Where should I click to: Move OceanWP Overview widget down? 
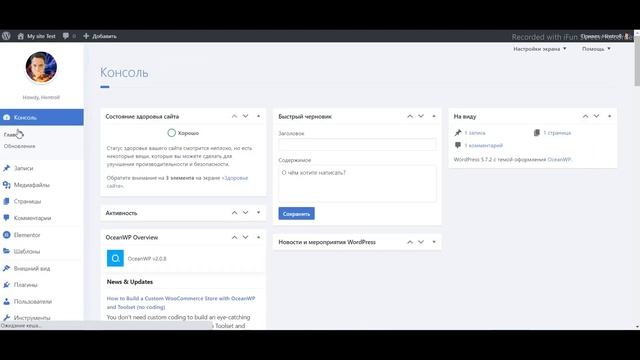(245, 237)
